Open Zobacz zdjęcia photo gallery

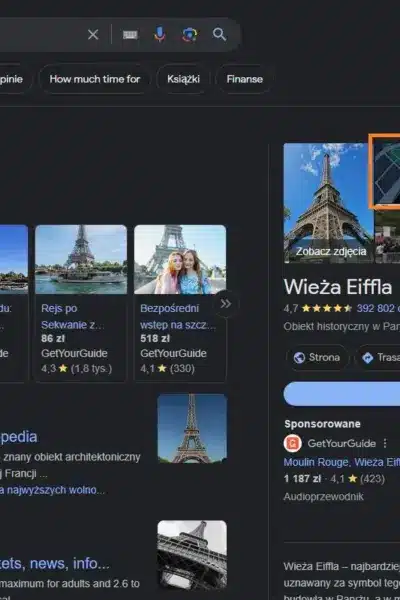(331, 251)
